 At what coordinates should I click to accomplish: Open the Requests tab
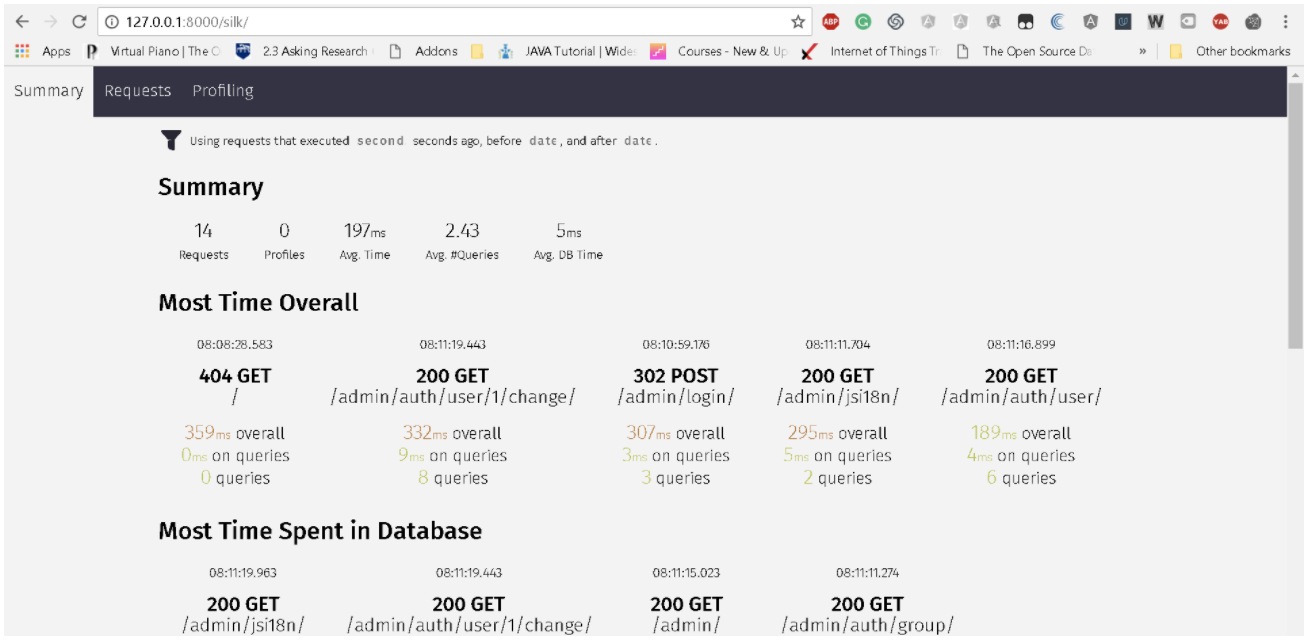tap(138, 91)
